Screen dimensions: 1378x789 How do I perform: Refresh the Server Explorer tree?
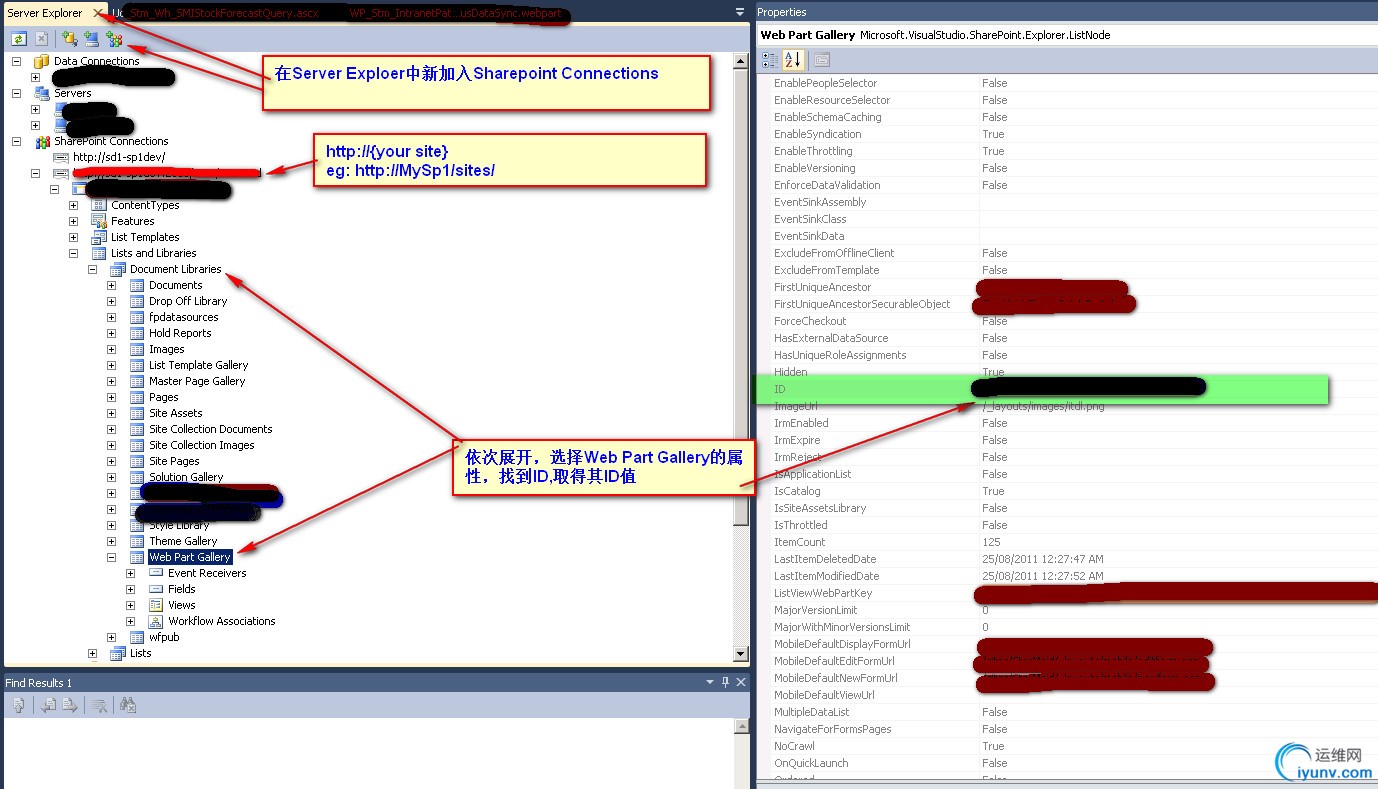[x=18, y=39]
